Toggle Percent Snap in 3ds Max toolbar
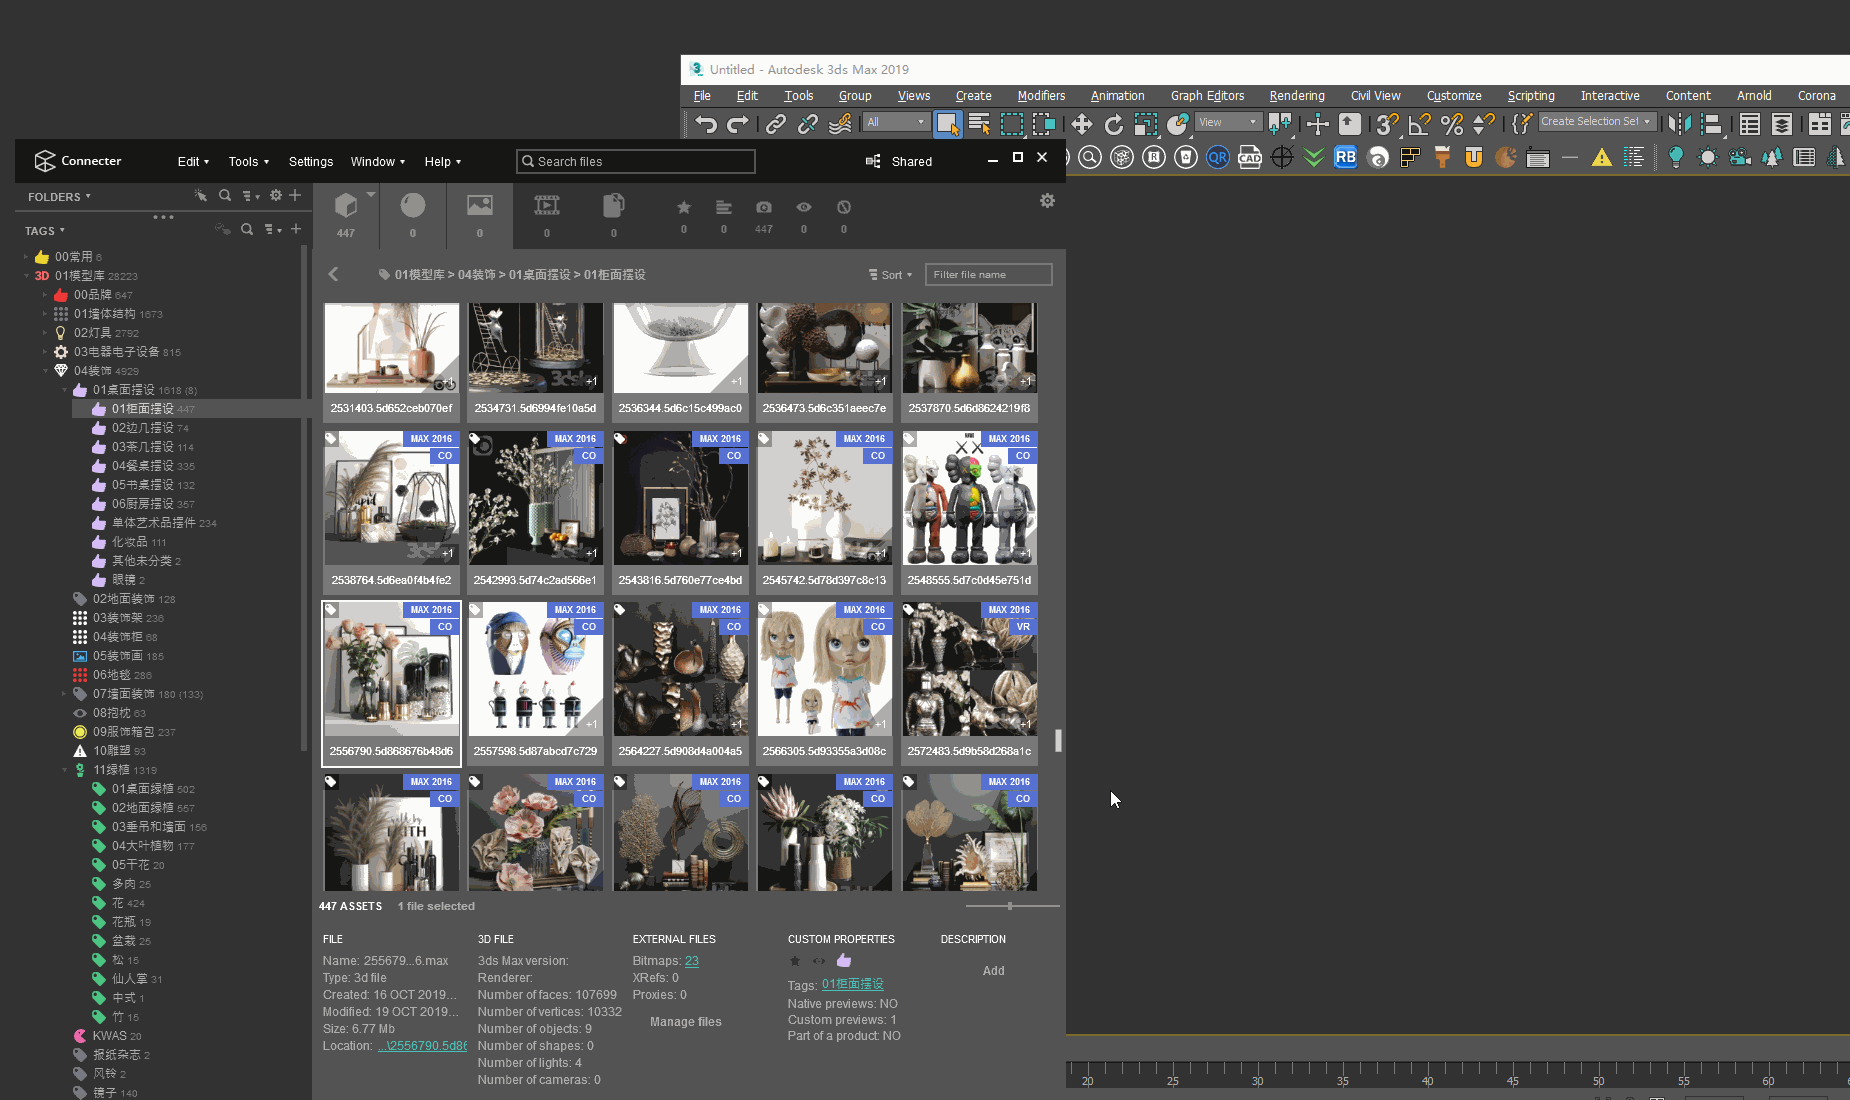The height and width of the screenshot is (1100, 1850). [x=1451, y=124]
